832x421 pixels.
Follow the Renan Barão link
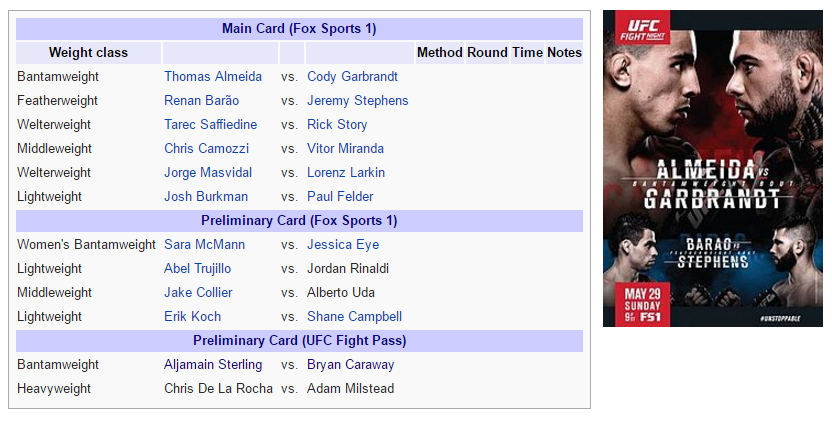point(202,100)
